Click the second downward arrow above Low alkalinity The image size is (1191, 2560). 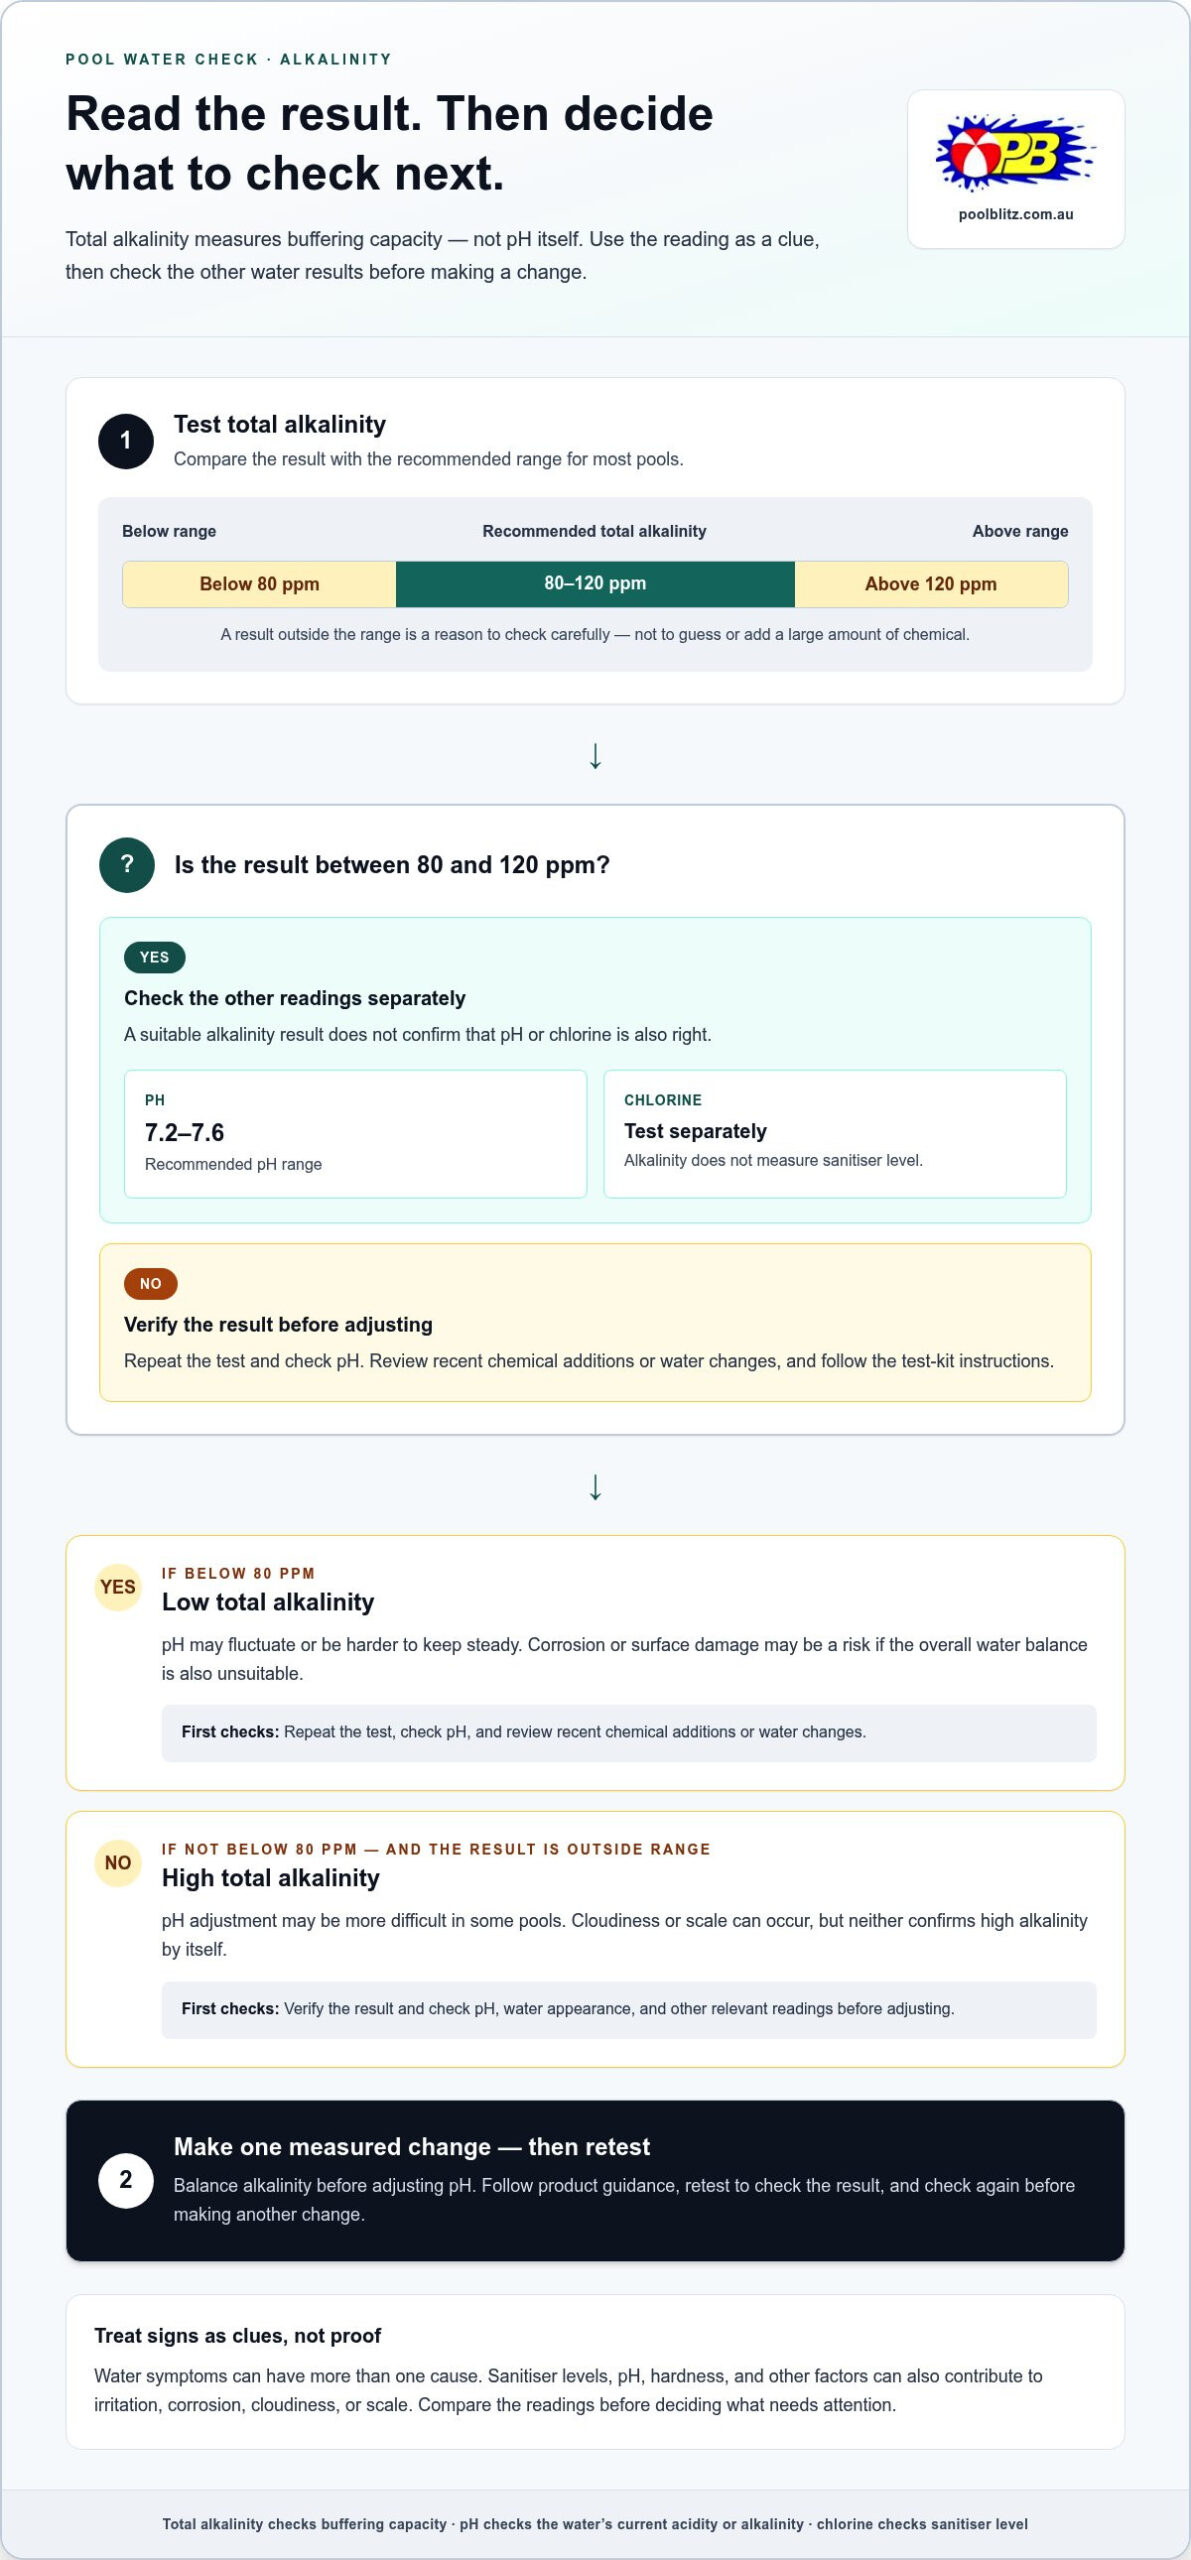[595, 1487]
